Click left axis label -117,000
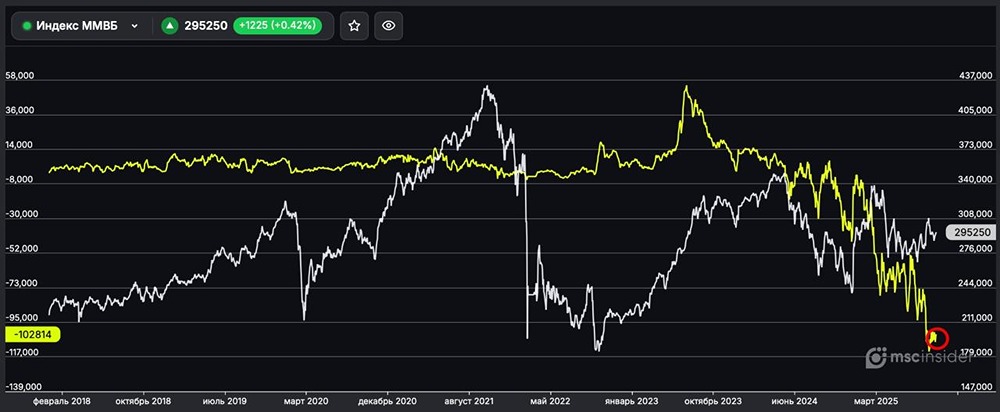1000x412 pixels. [x=23, y=352]
